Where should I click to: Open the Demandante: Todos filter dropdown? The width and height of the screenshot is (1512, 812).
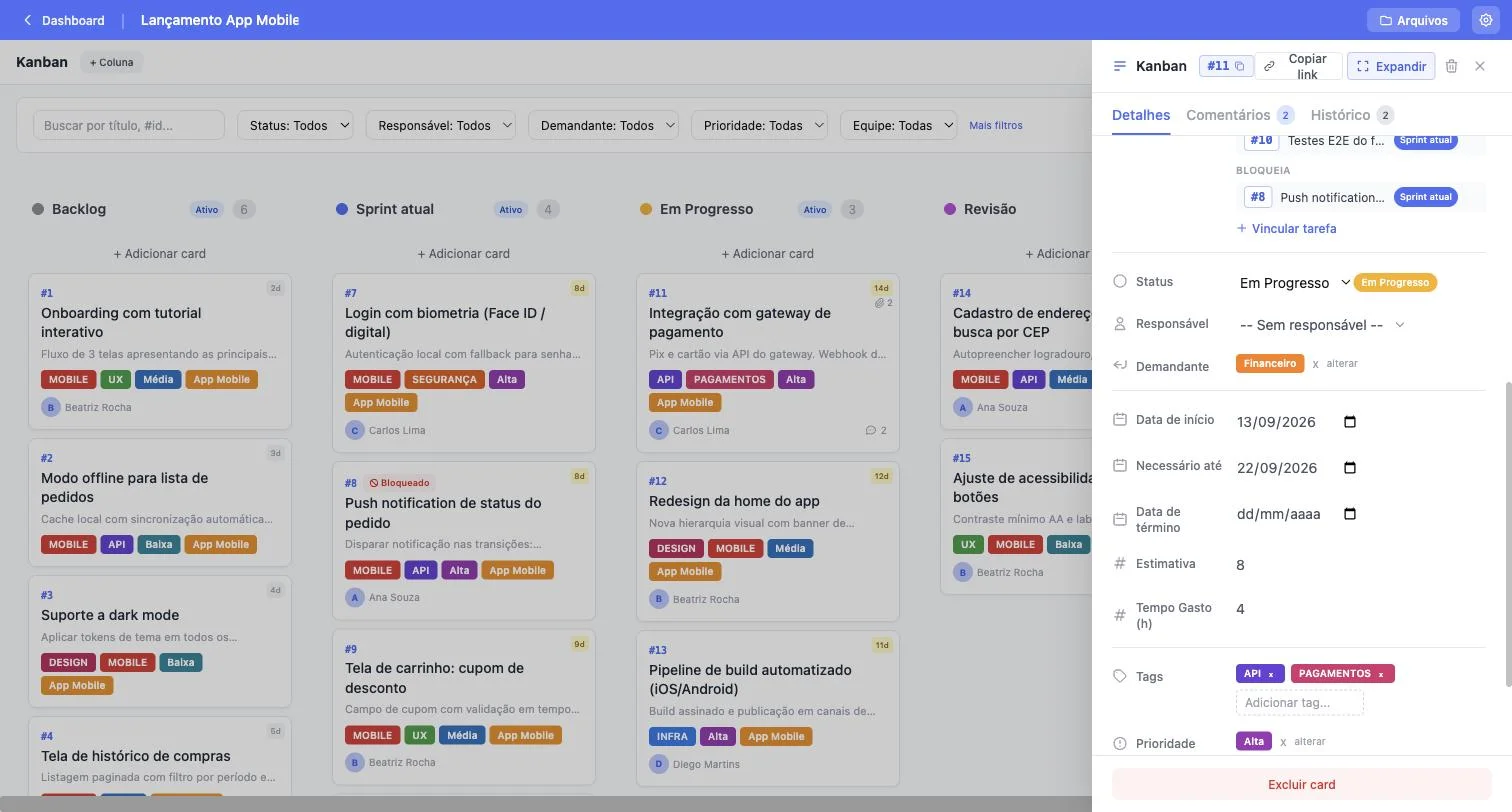603,125
